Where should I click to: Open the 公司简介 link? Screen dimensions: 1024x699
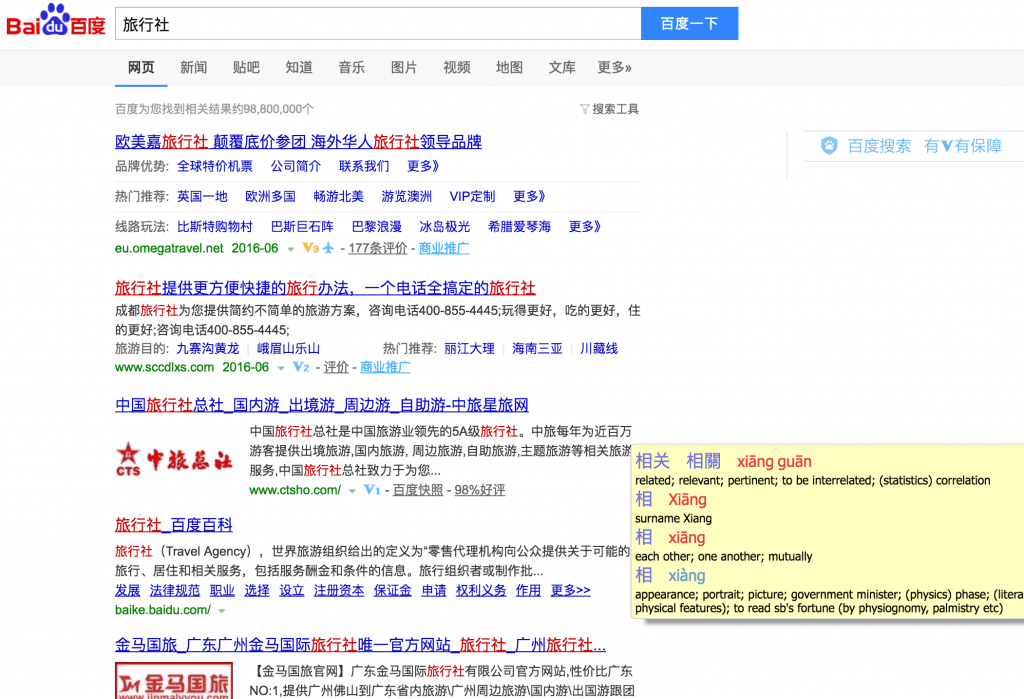click(x=296, y=166)
